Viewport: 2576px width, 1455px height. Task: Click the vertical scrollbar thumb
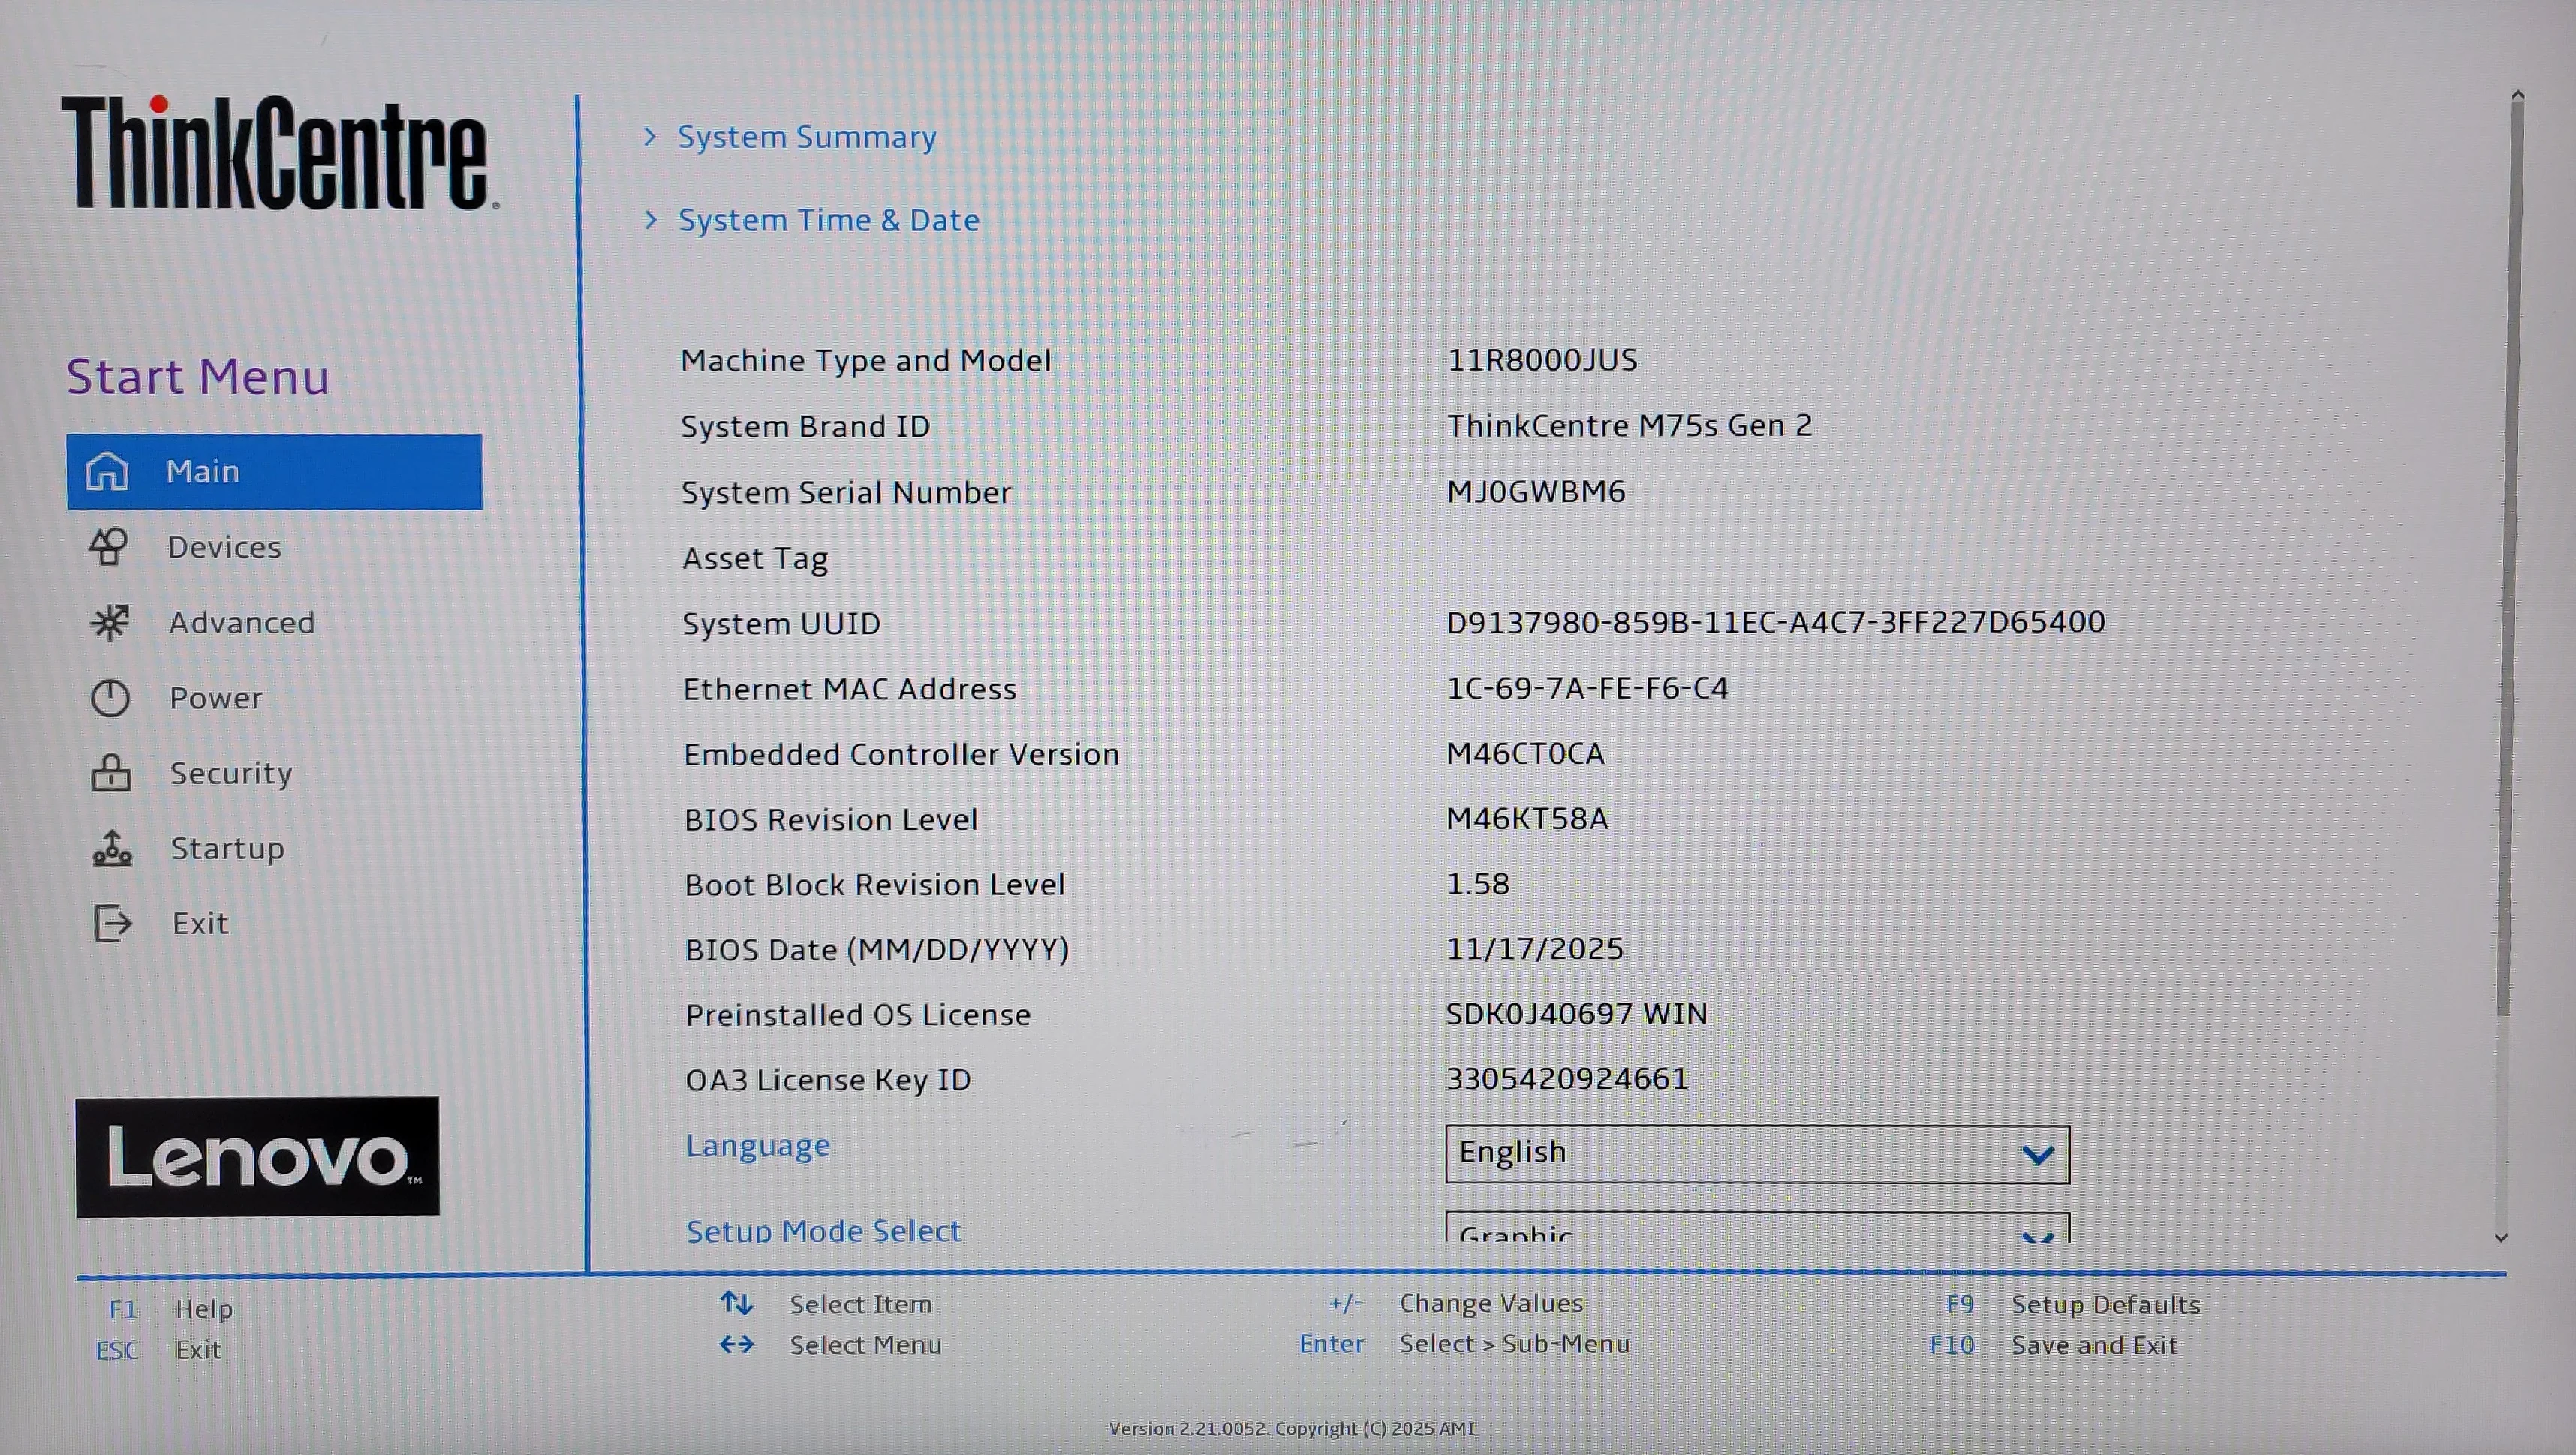(2508, 556)
